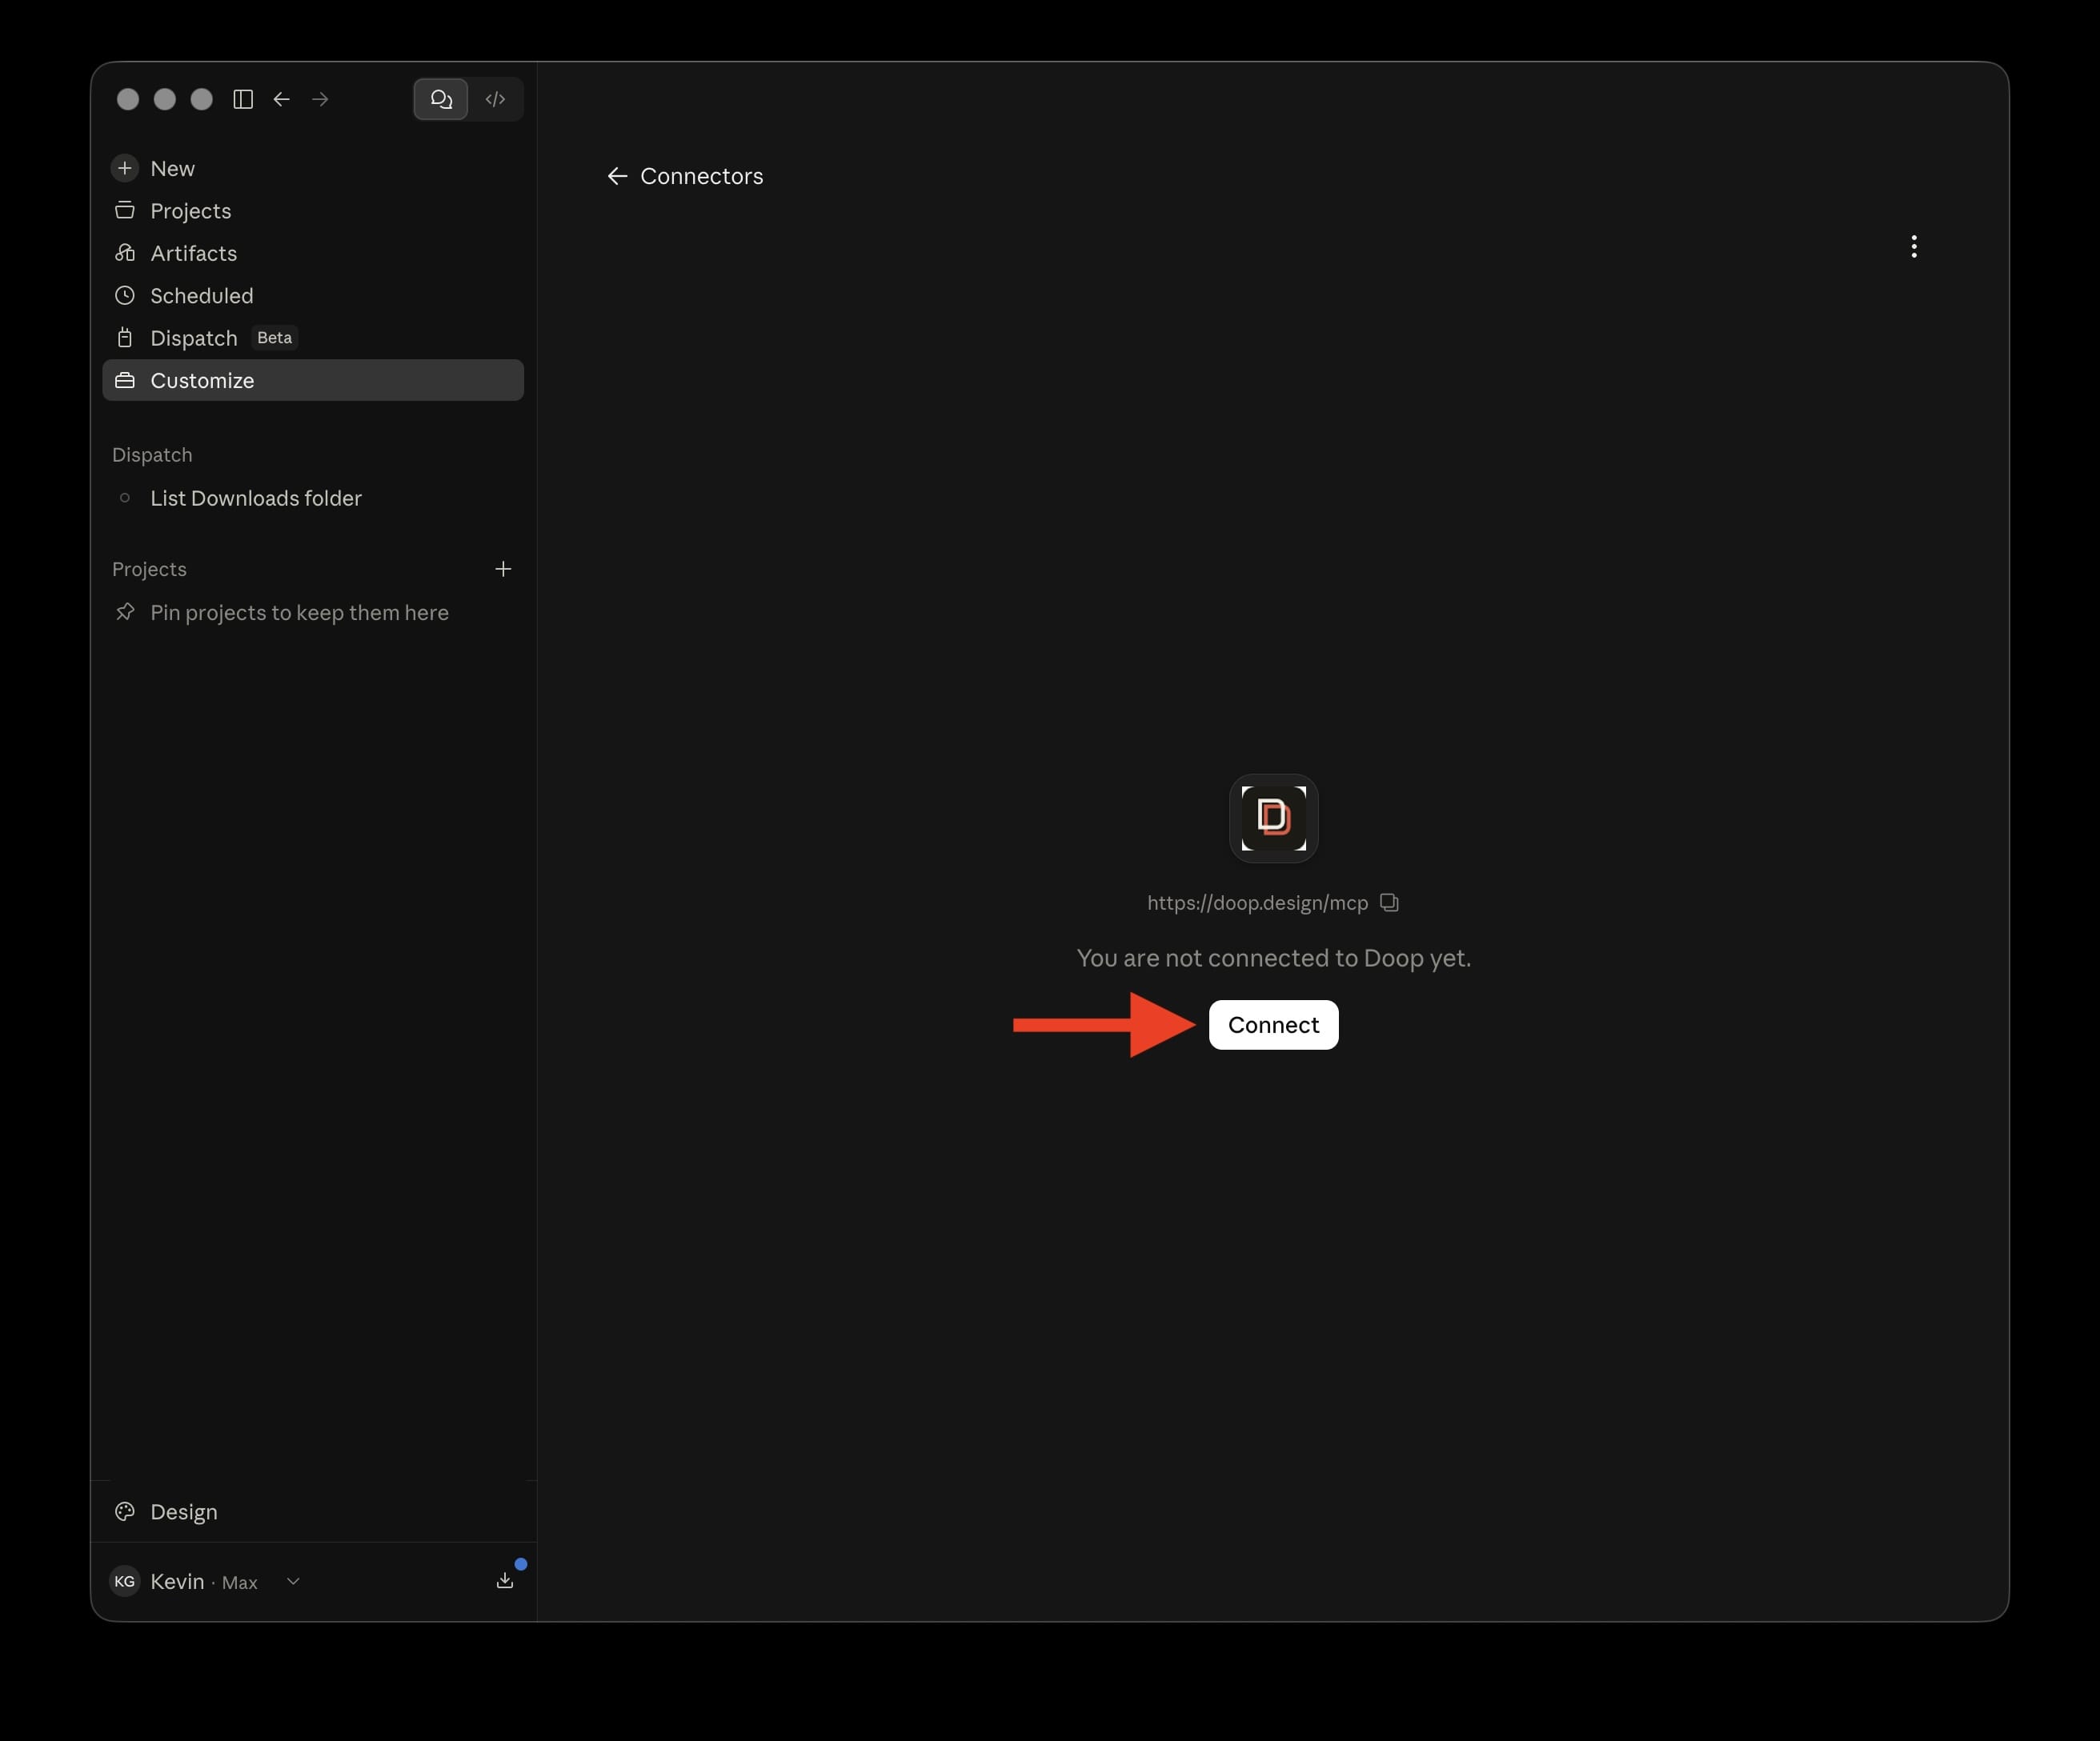The height and width of the screenshot is (1741, 2100).
Task: Add a project with the plus button
Action: pos(503,569)
